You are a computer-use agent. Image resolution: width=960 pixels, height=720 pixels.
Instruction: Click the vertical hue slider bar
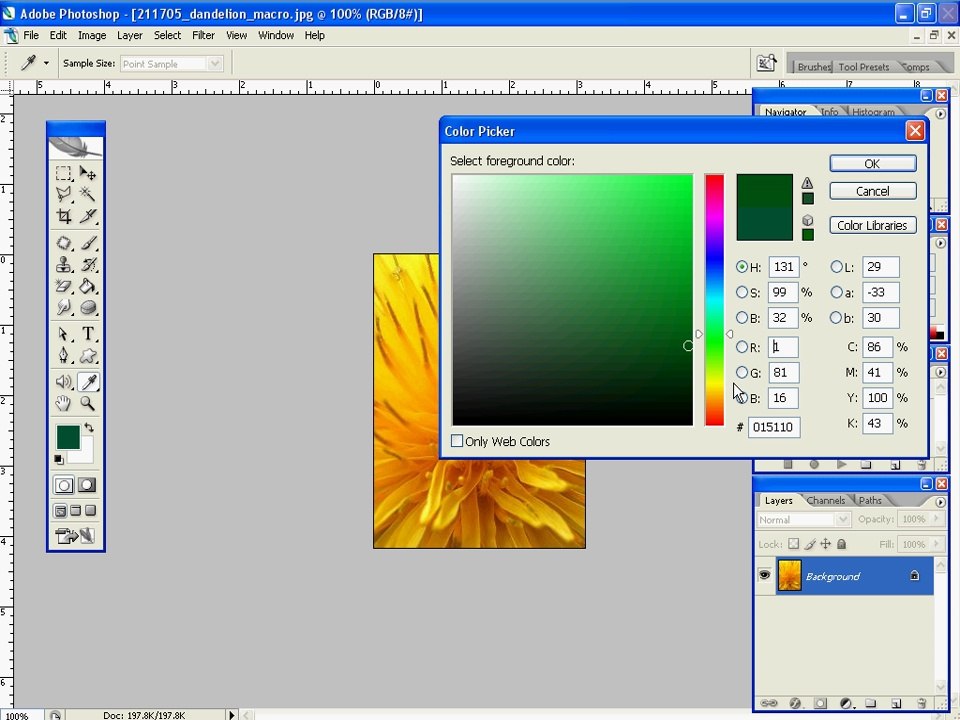714,299
